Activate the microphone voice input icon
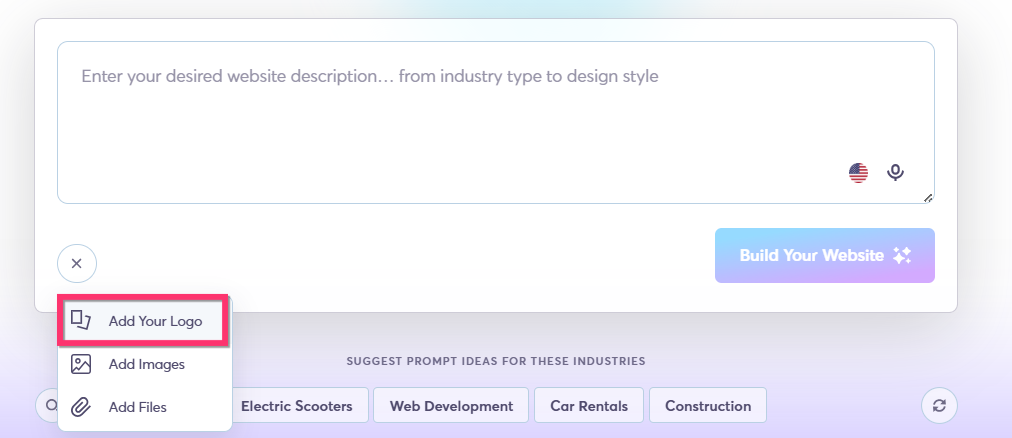 tap(895, 172)
